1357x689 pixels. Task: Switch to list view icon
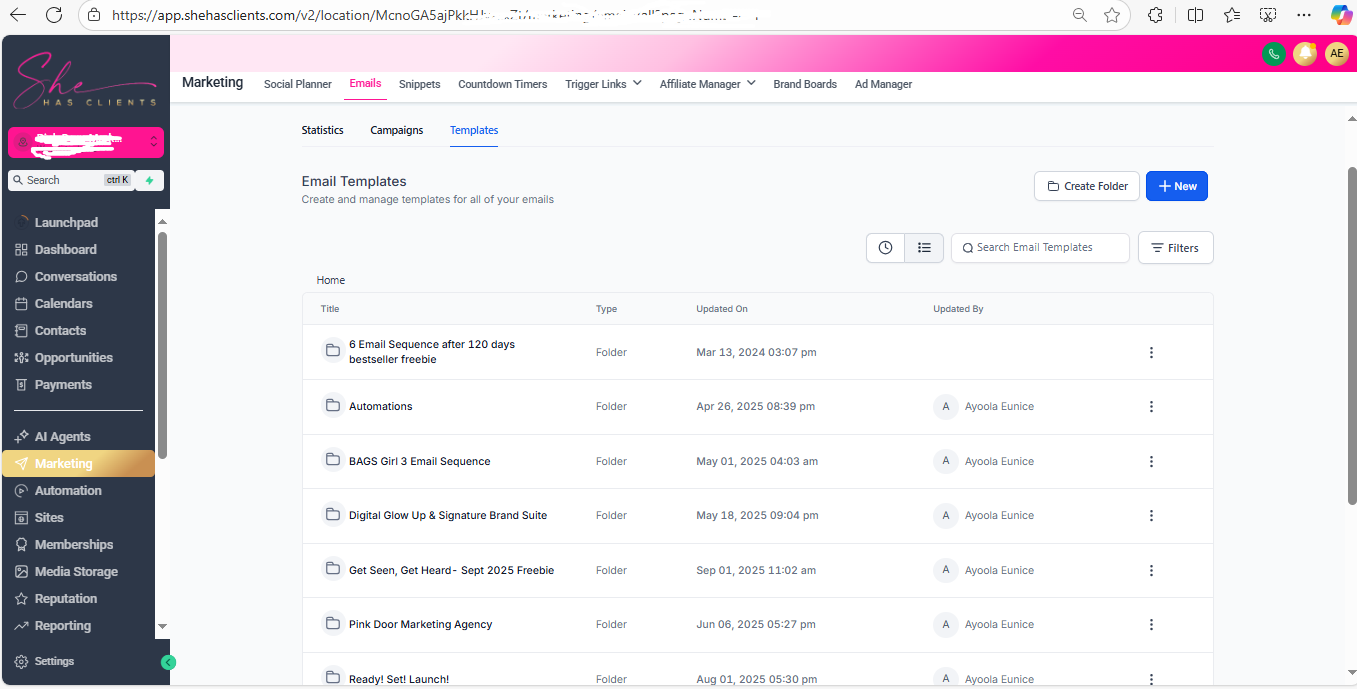[x=924, y=248]
